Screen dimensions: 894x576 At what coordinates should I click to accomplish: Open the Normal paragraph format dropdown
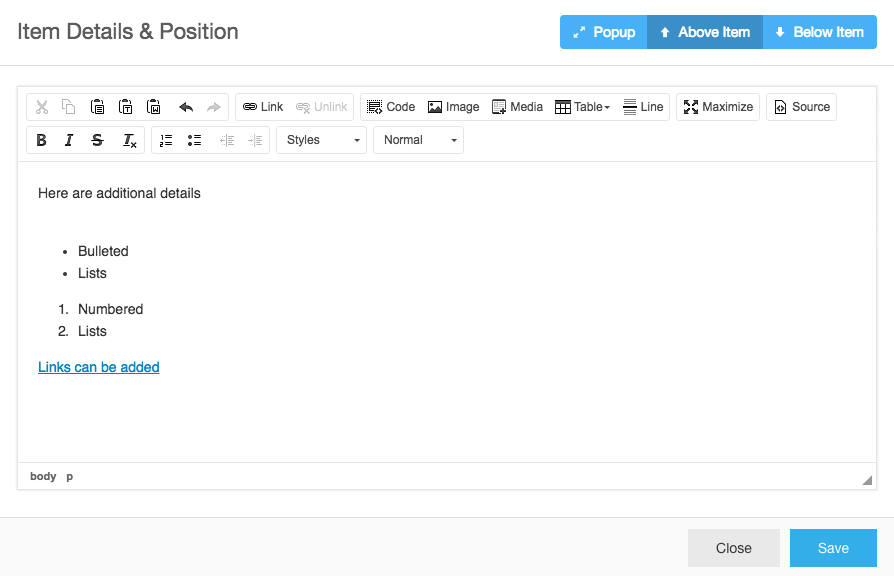point(418,140)
